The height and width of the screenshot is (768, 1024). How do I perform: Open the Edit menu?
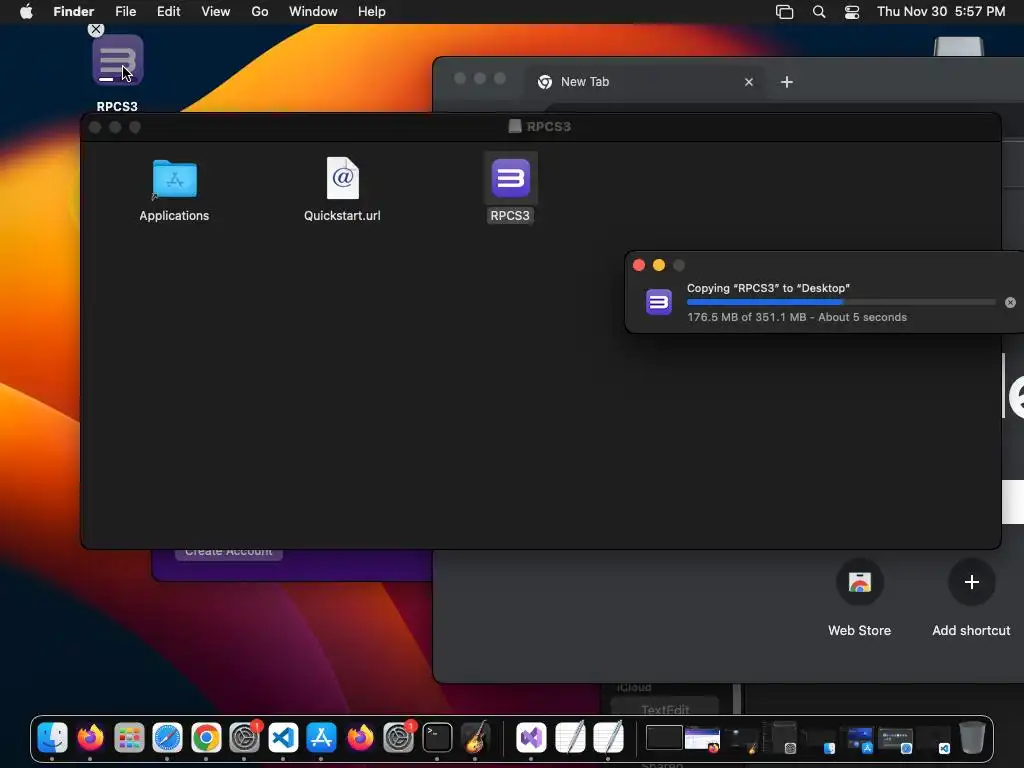168,12
